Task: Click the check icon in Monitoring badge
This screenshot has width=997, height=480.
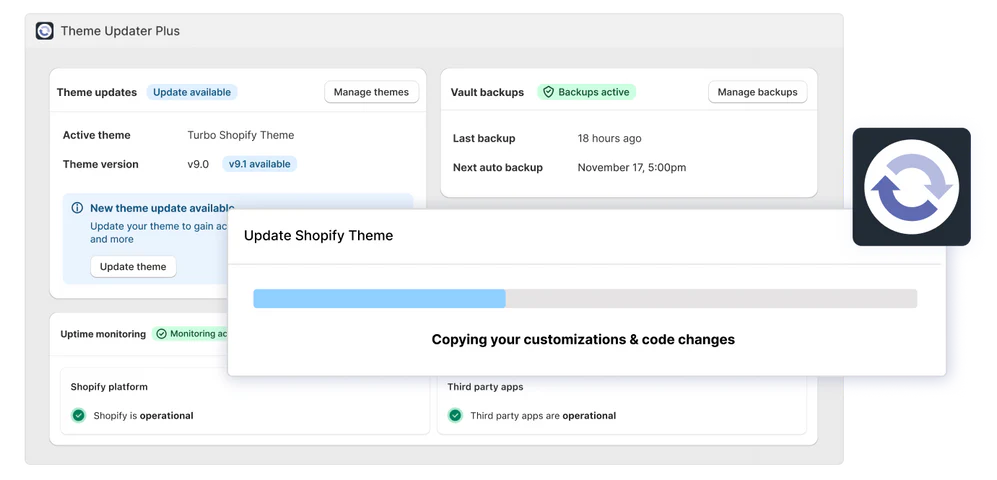Action: click(x=162, y=334)
